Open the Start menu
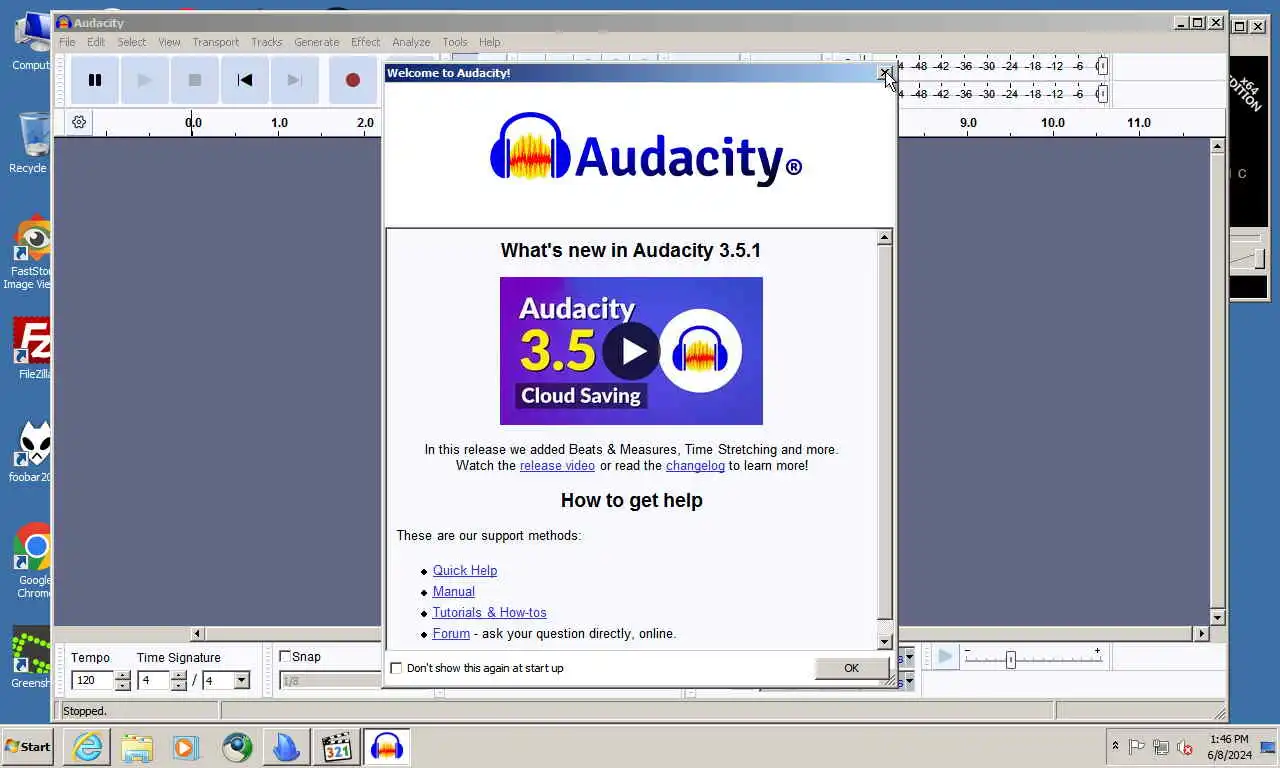Image resolution: width=1280 pixels, height=768 pixels. coord(27,747)
